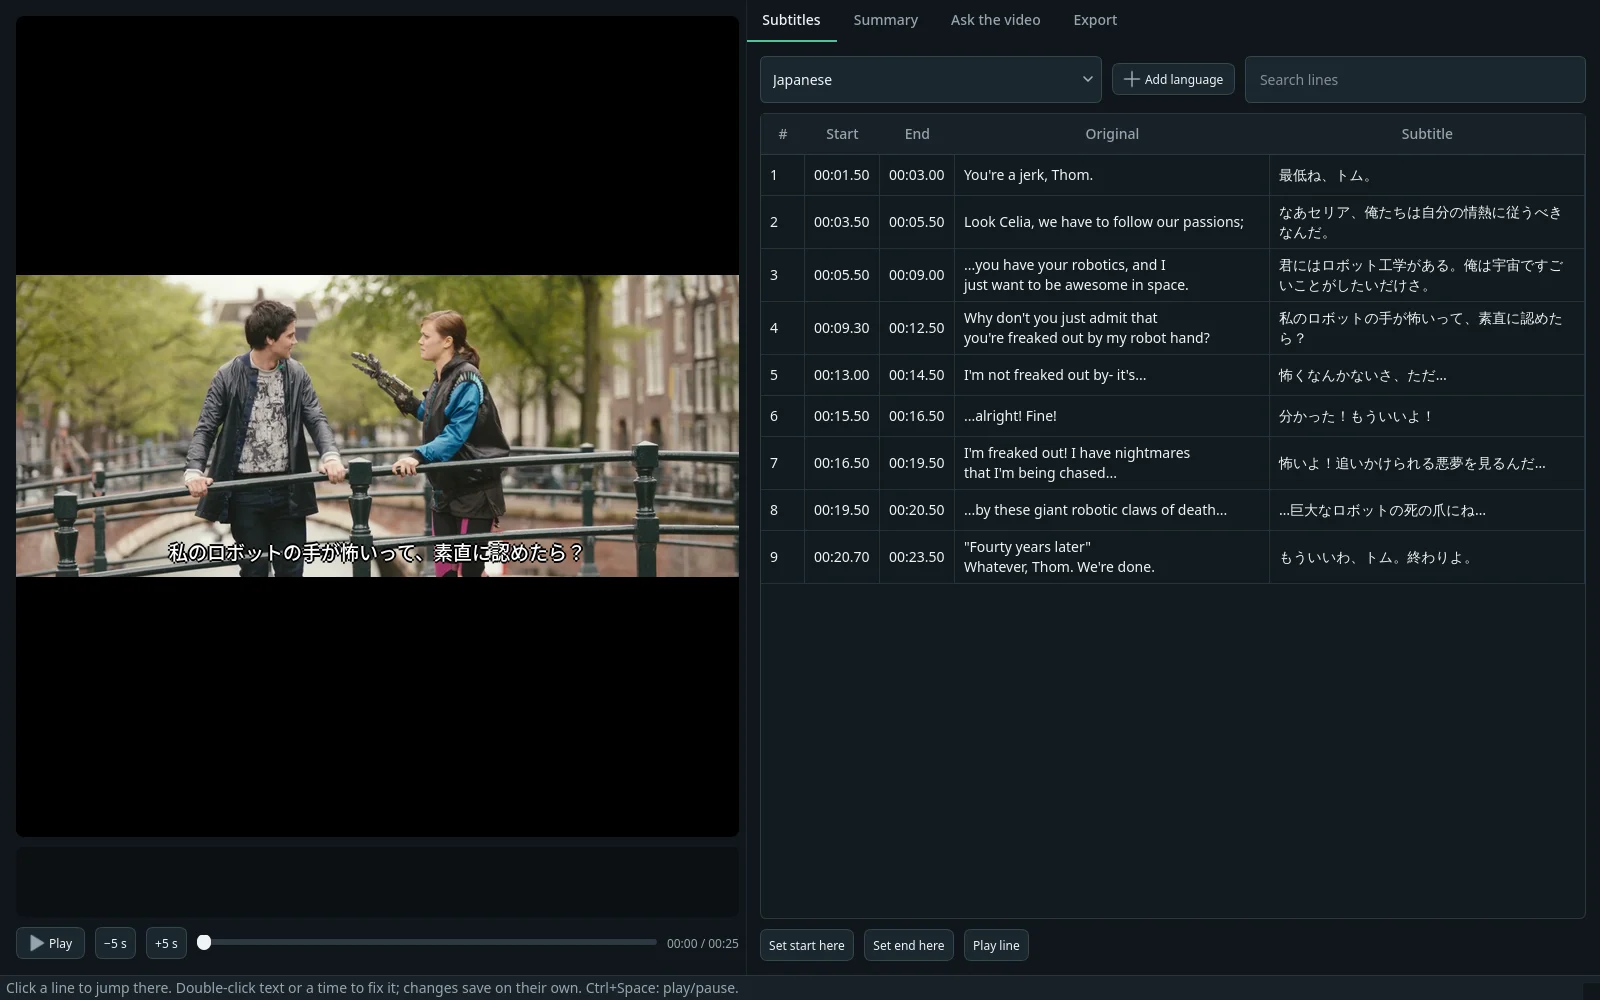Viewport: 1600px width, 1000px height.
Task: Click the row number 3 cell
Action: point(782,275)
